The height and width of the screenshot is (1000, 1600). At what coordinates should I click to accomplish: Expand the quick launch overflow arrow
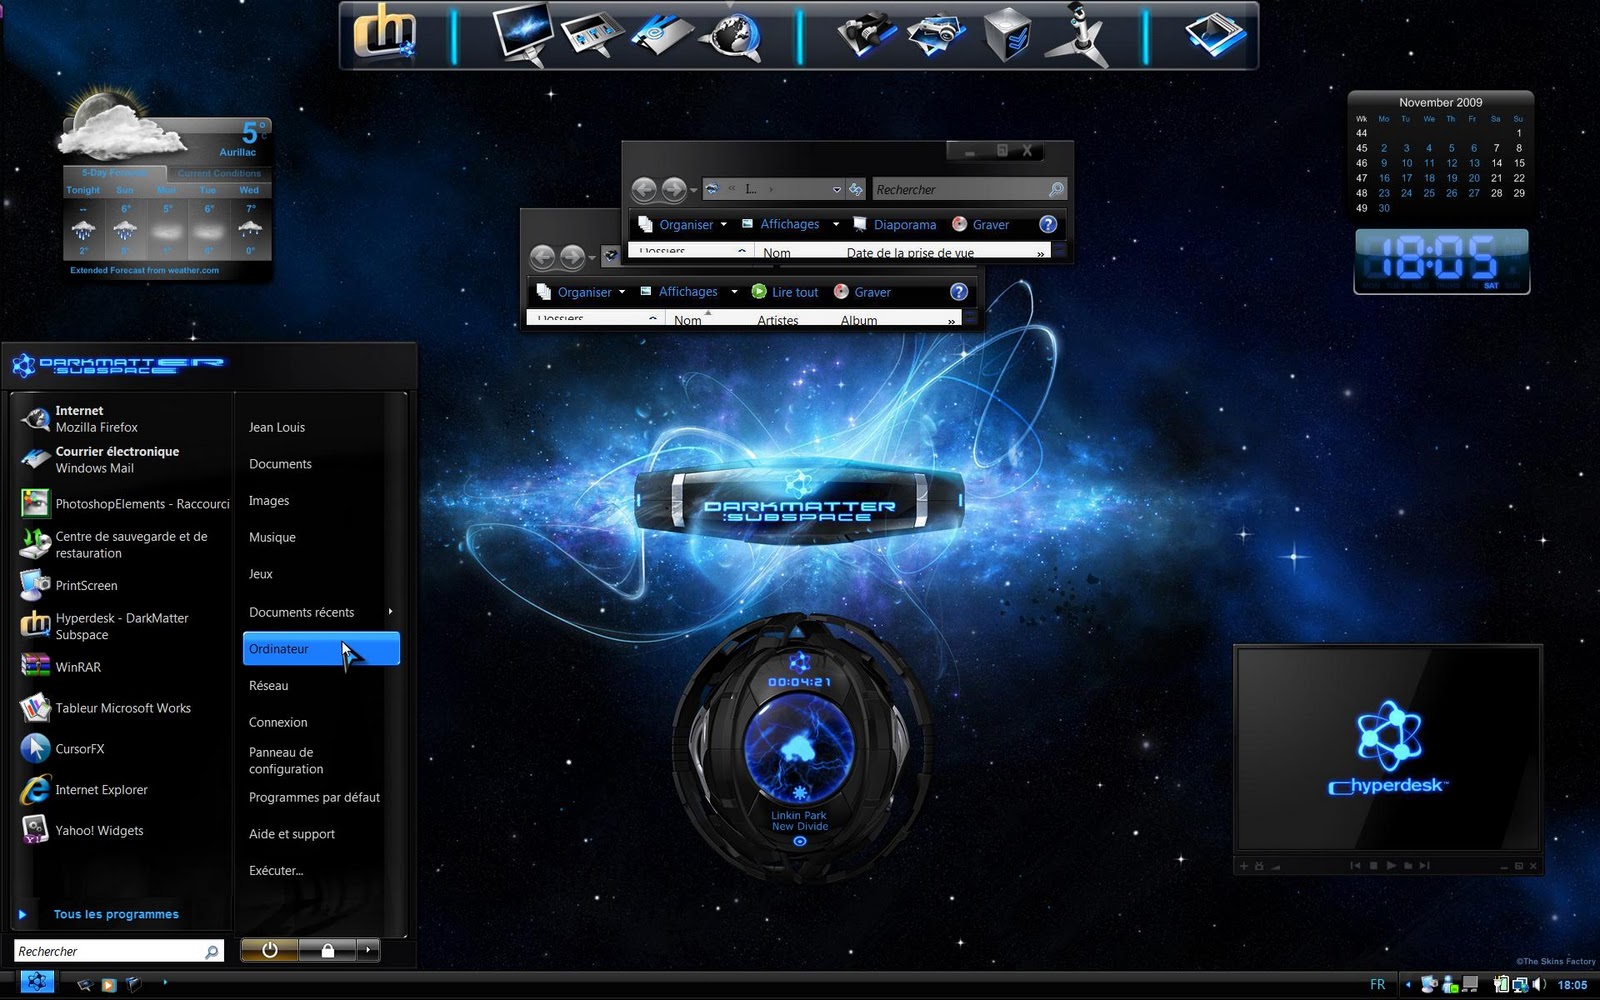click(165, 982)
